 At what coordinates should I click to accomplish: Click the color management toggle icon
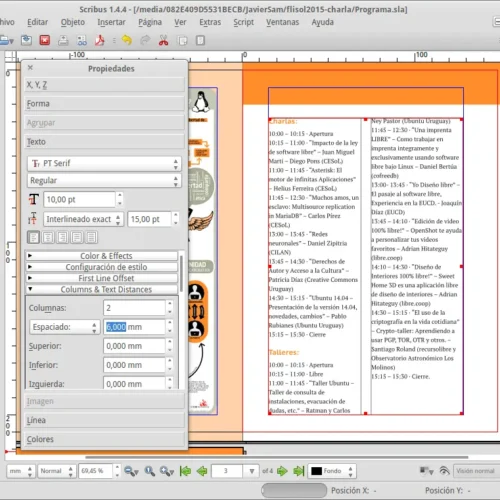[426, 471]
